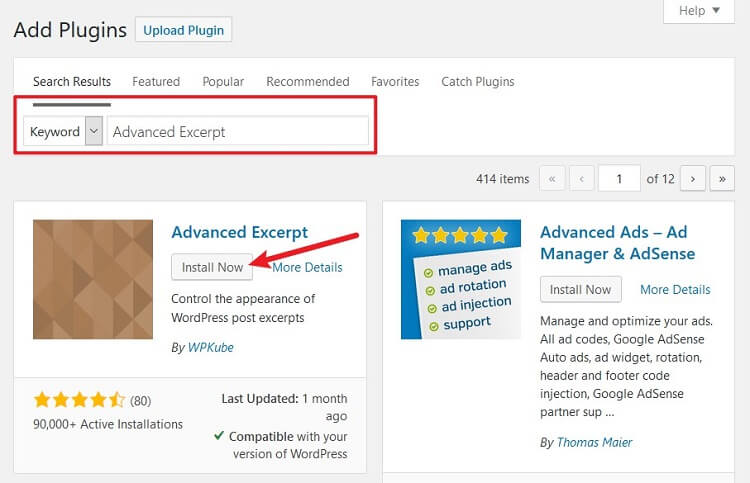Install Now the Advanced Ads plugin

tap(581, 289)
